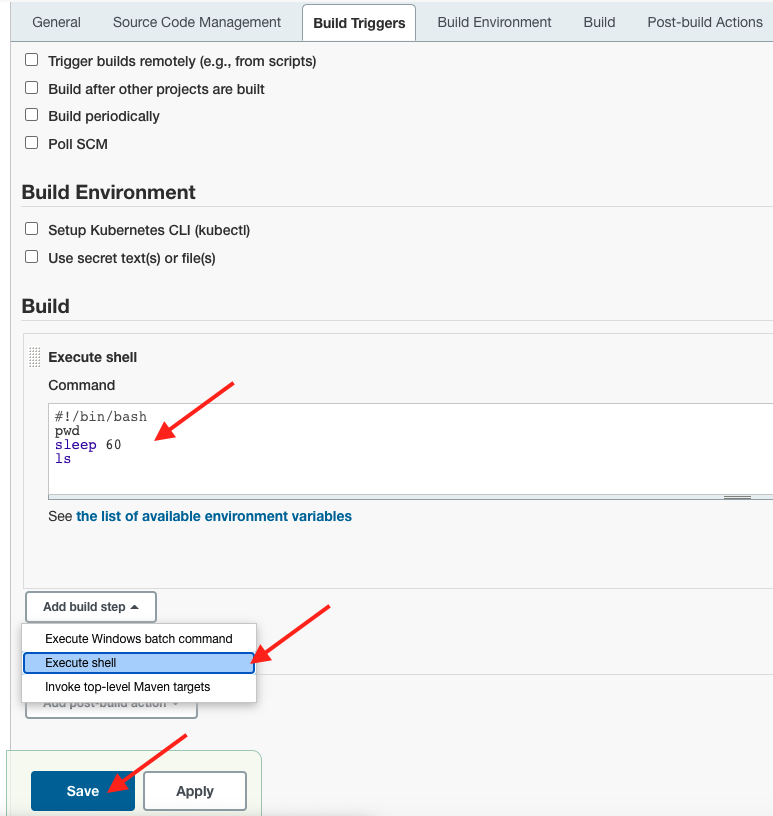Click inside the shell Command text area

click(x=410, y=449)
